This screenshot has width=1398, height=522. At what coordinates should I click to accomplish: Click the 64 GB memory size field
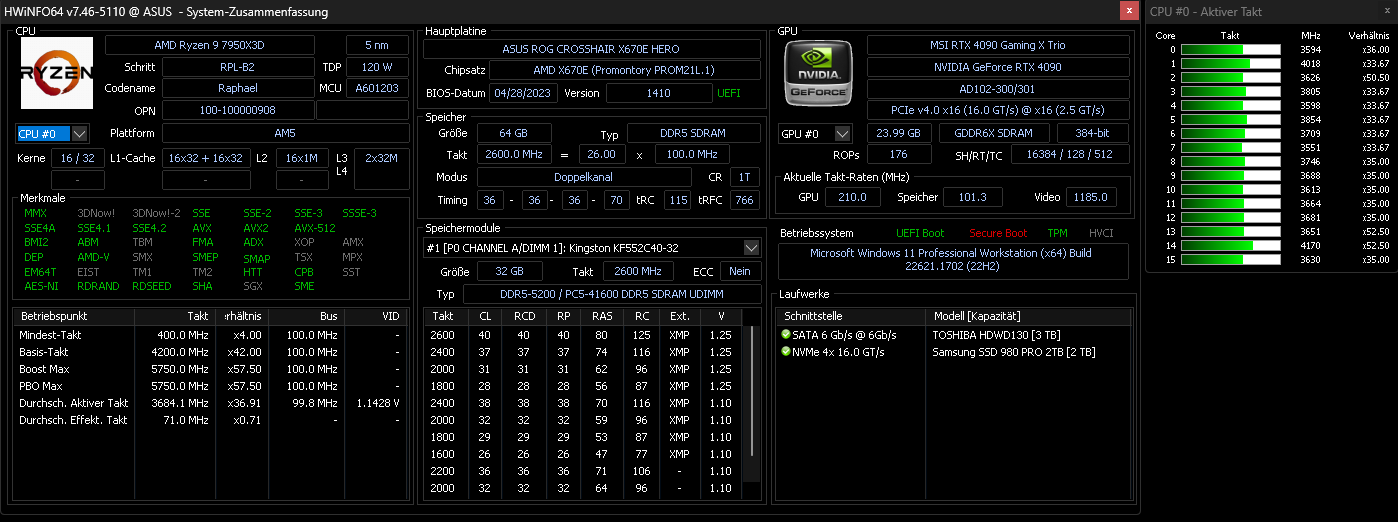[x=514, y=133]
